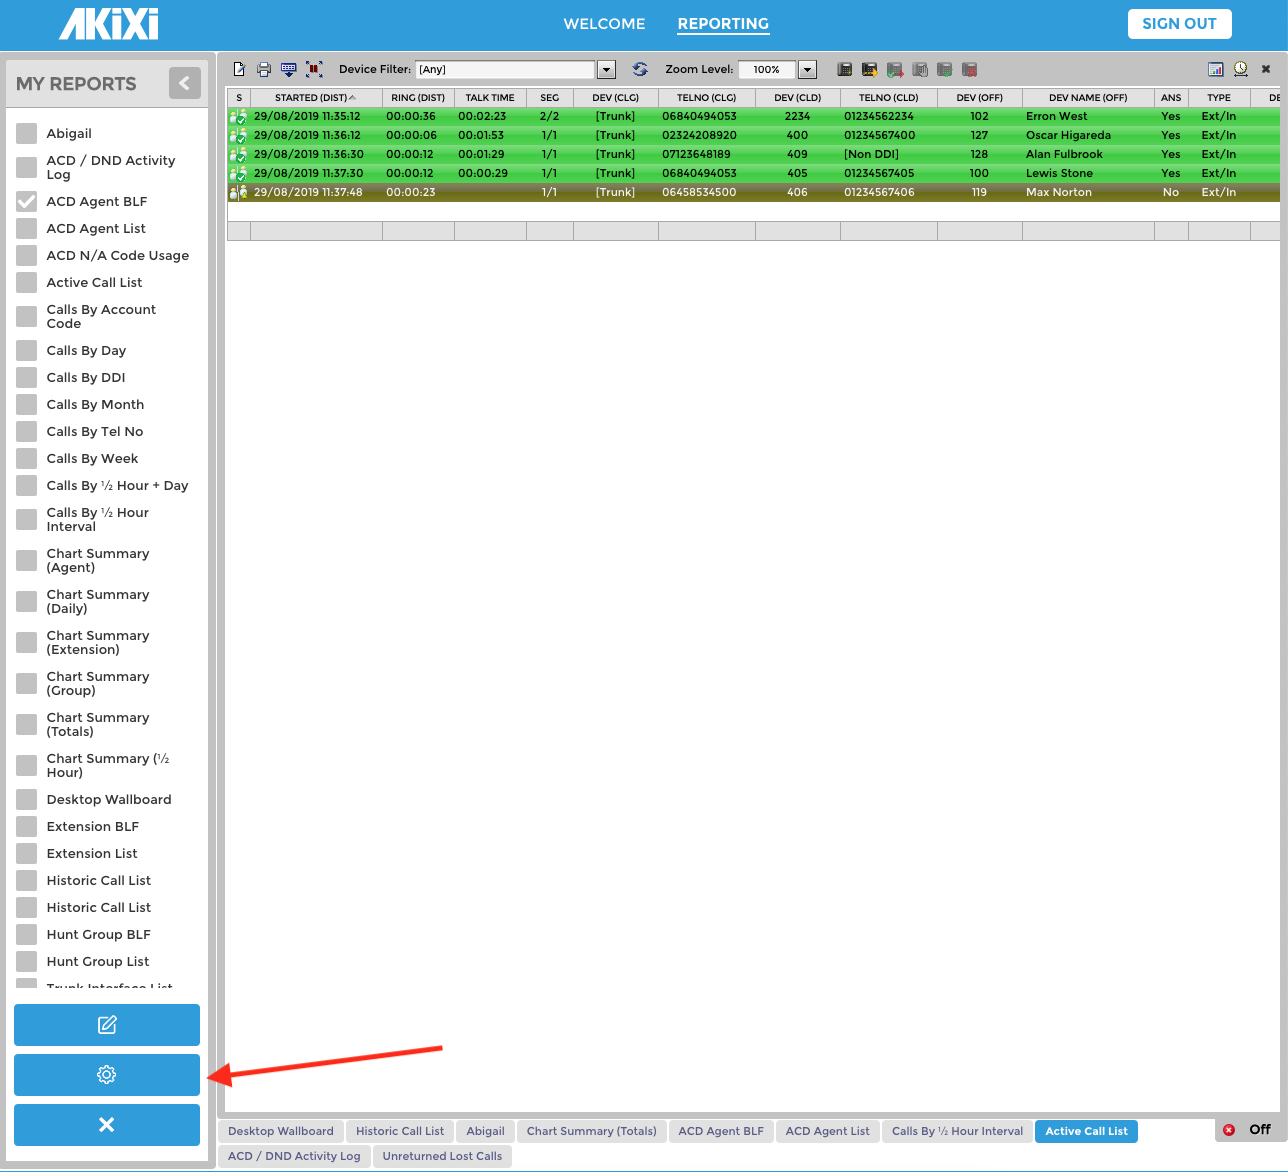1288x1172 pixels.
Task: Click the blue X button in sidebar
Action: point(107,1125)
